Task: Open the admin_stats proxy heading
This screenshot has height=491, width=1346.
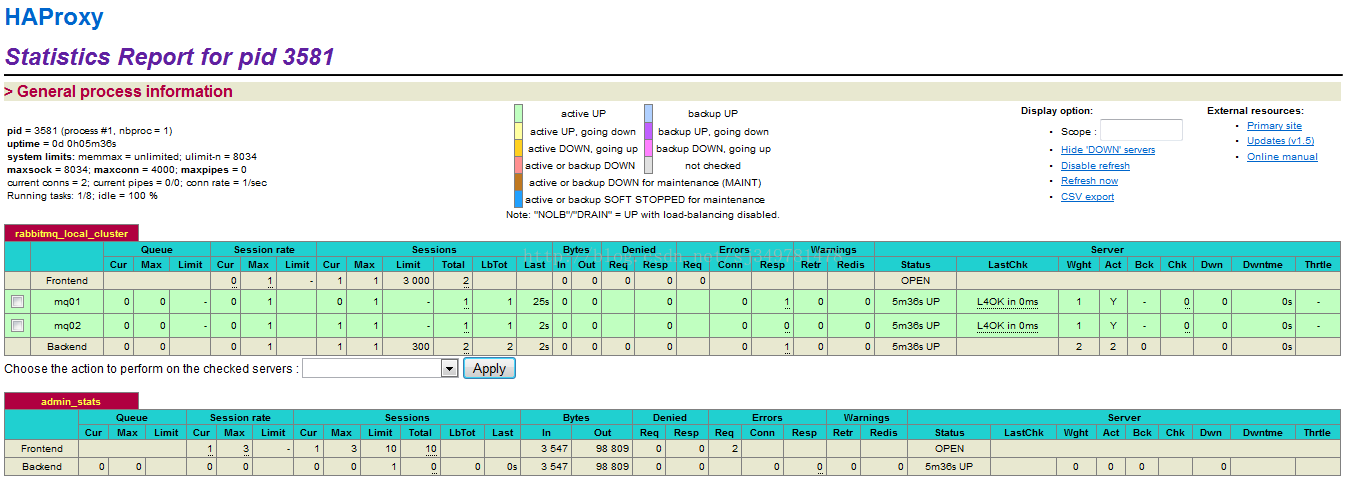Action: [x=71, y=401]
